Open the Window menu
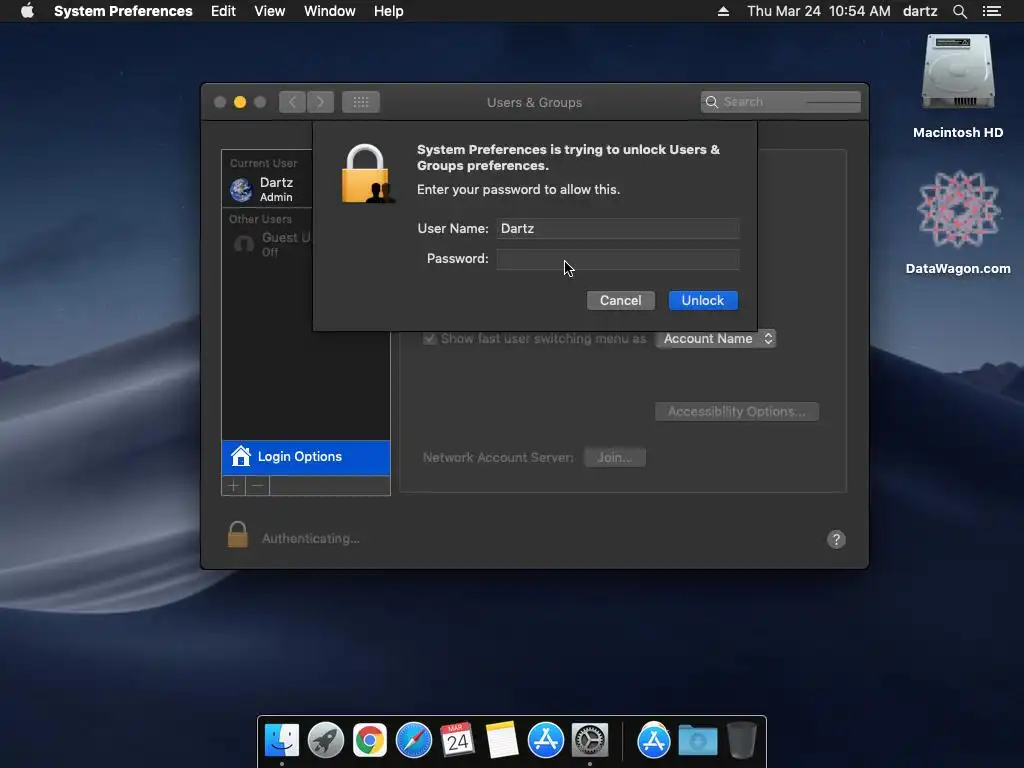 (330, 11)
